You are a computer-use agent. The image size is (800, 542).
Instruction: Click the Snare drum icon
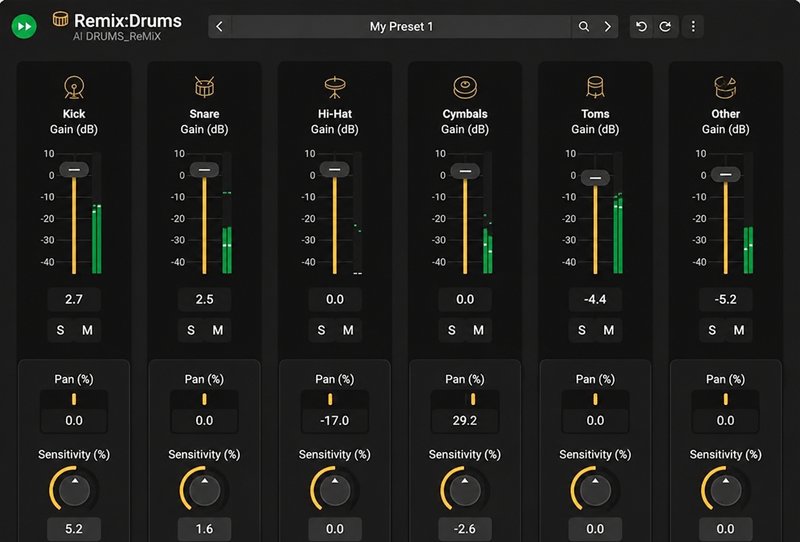click(x=205, y=87)
